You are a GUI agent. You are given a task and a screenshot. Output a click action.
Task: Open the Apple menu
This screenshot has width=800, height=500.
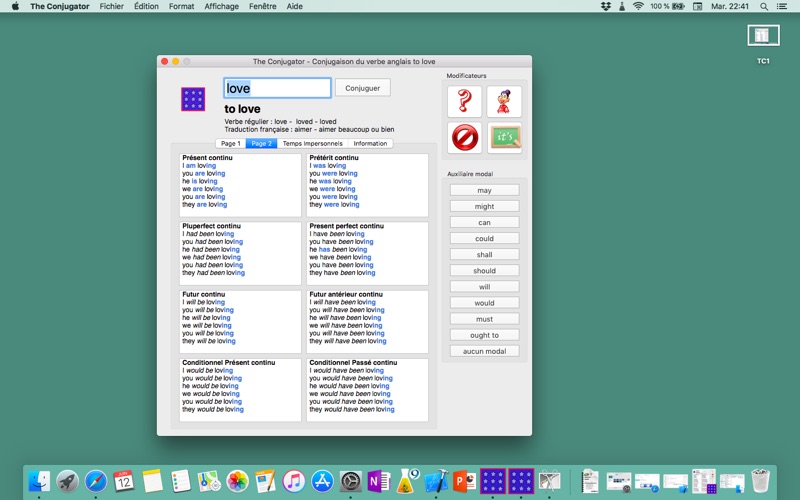click(x=15, y=6)
